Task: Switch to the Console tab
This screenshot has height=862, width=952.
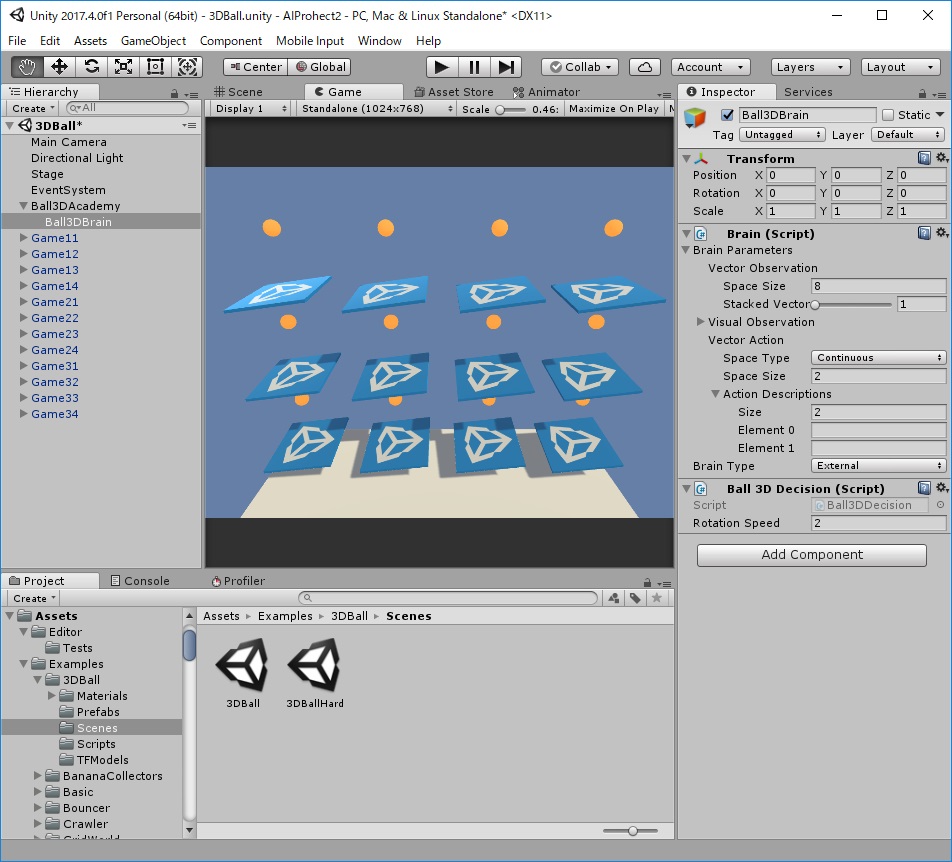Action: (x=139, y=581)
